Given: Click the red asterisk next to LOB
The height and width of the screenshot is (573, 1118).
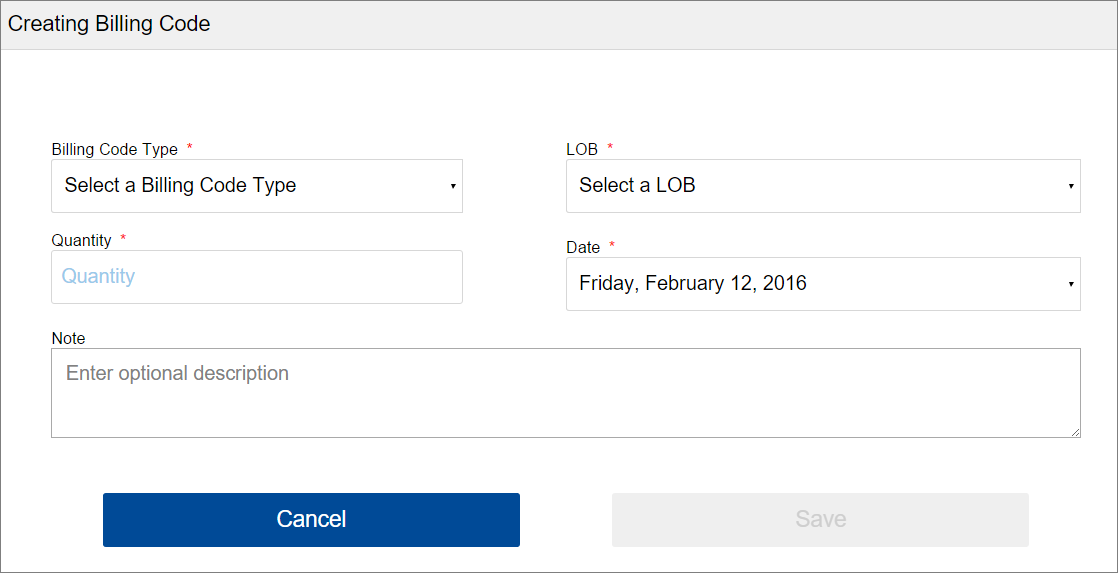Looking at the screenshot, I should point(610,149).
